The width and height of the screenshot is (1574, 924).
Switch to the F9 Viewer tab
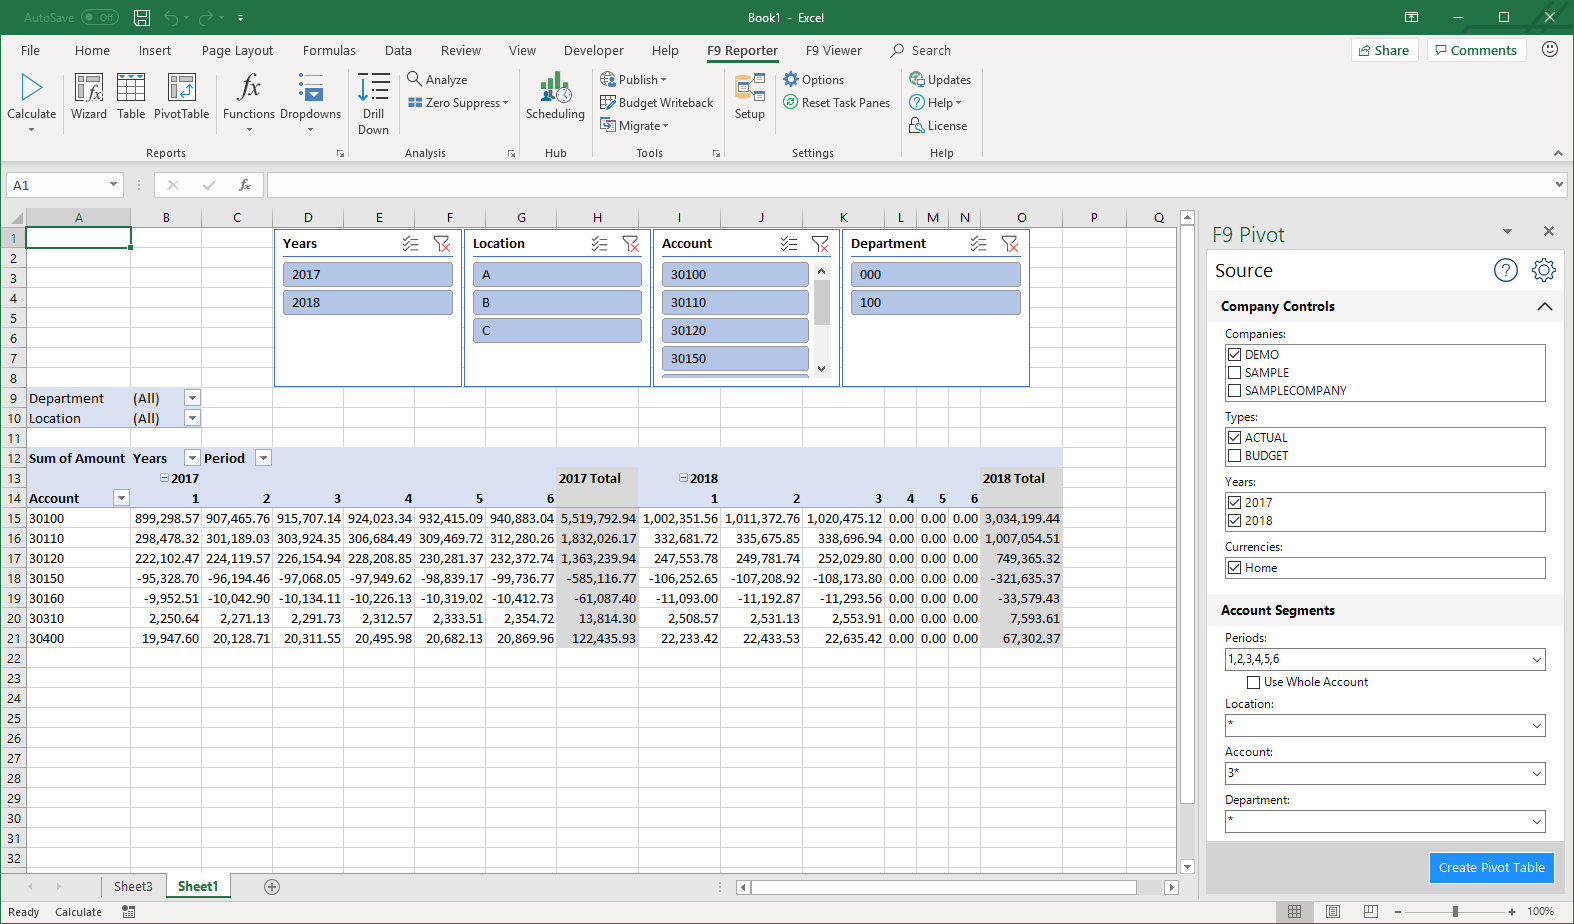833,50
